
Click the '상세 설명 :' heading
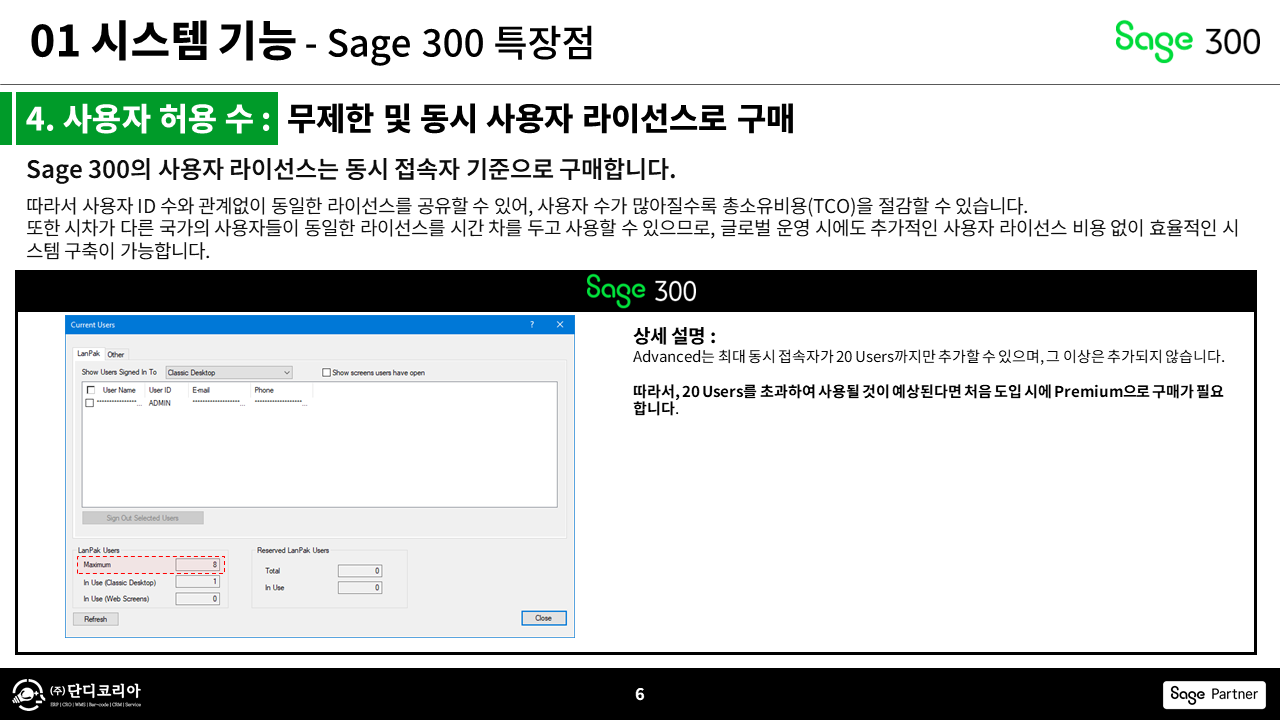(674, 336)
